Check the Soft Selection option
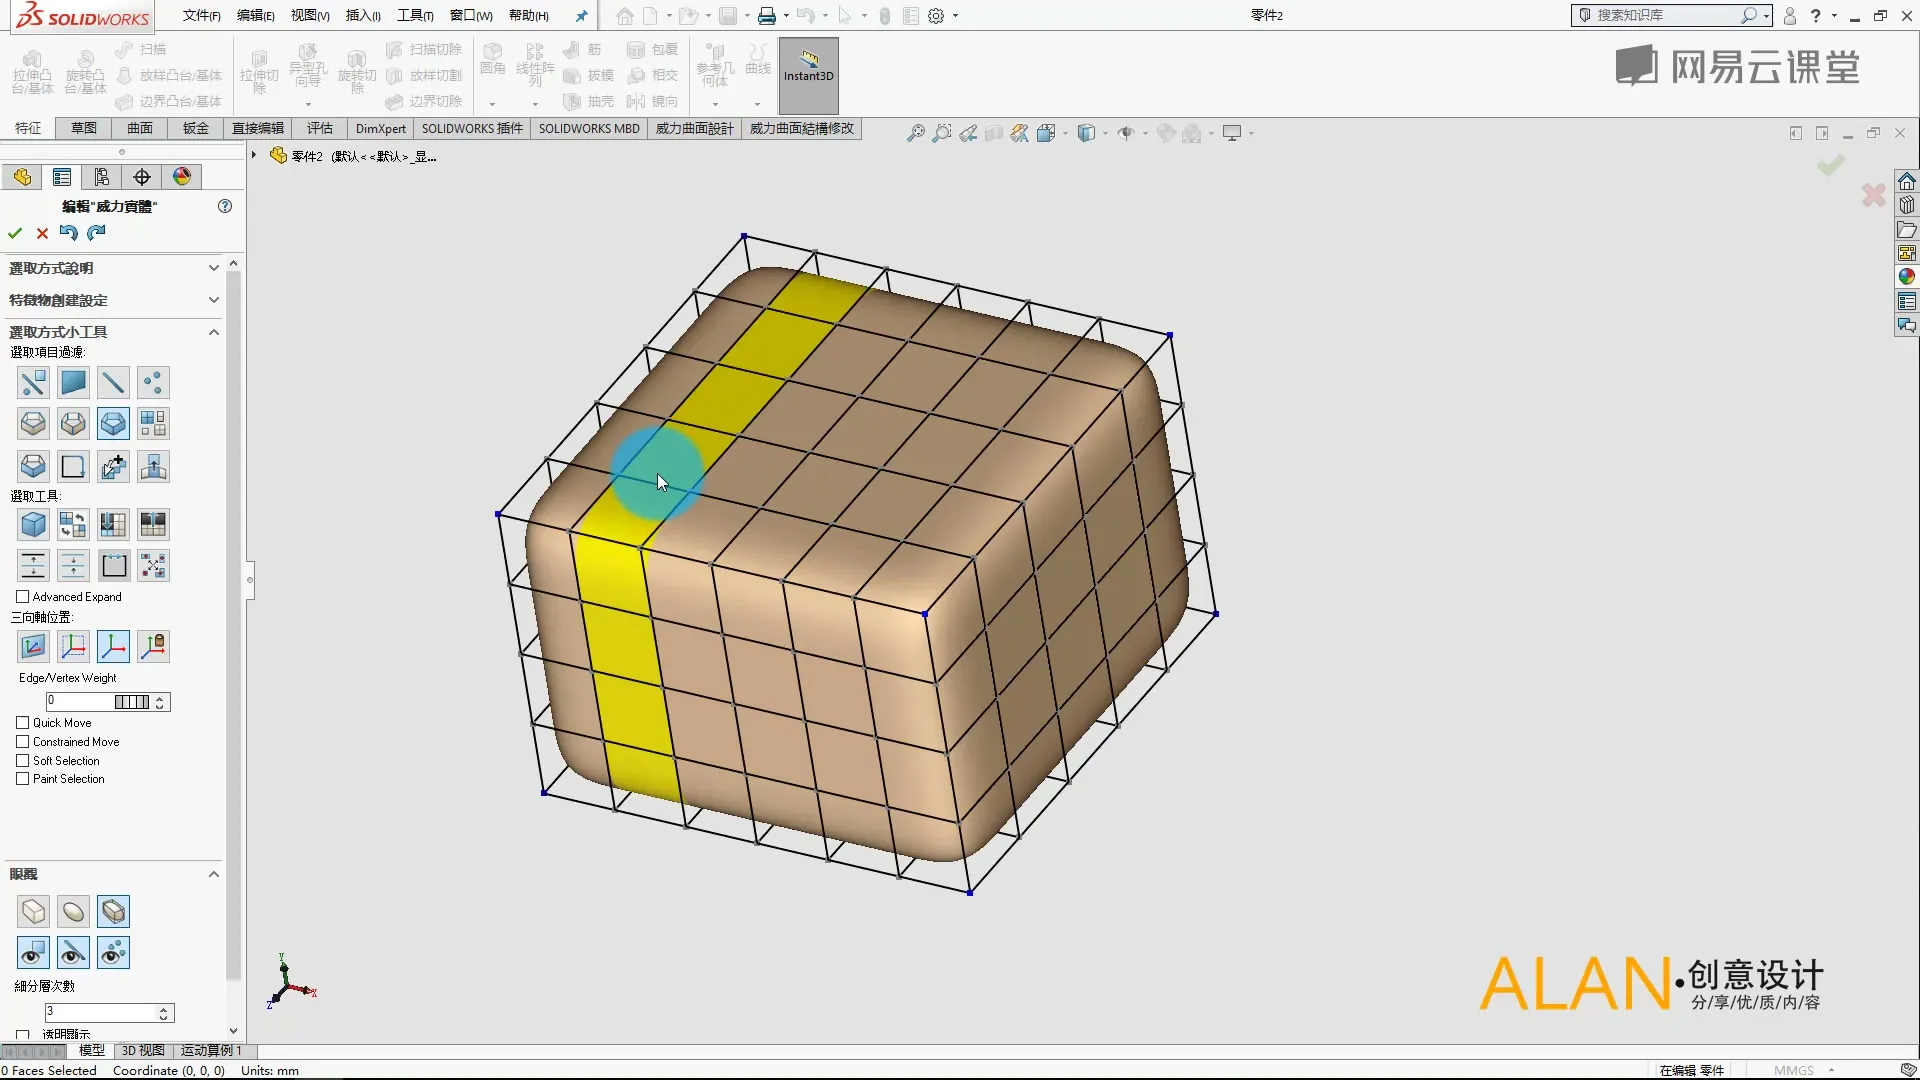The height and width of the screenshot is (1080, 1920). 23,761
